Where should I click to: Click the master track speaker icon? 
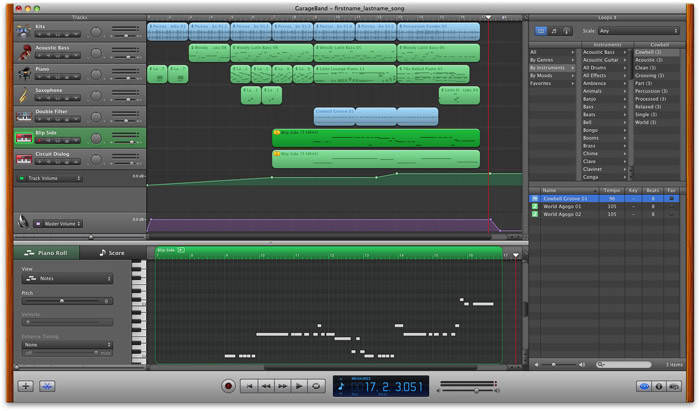point(23,222)
